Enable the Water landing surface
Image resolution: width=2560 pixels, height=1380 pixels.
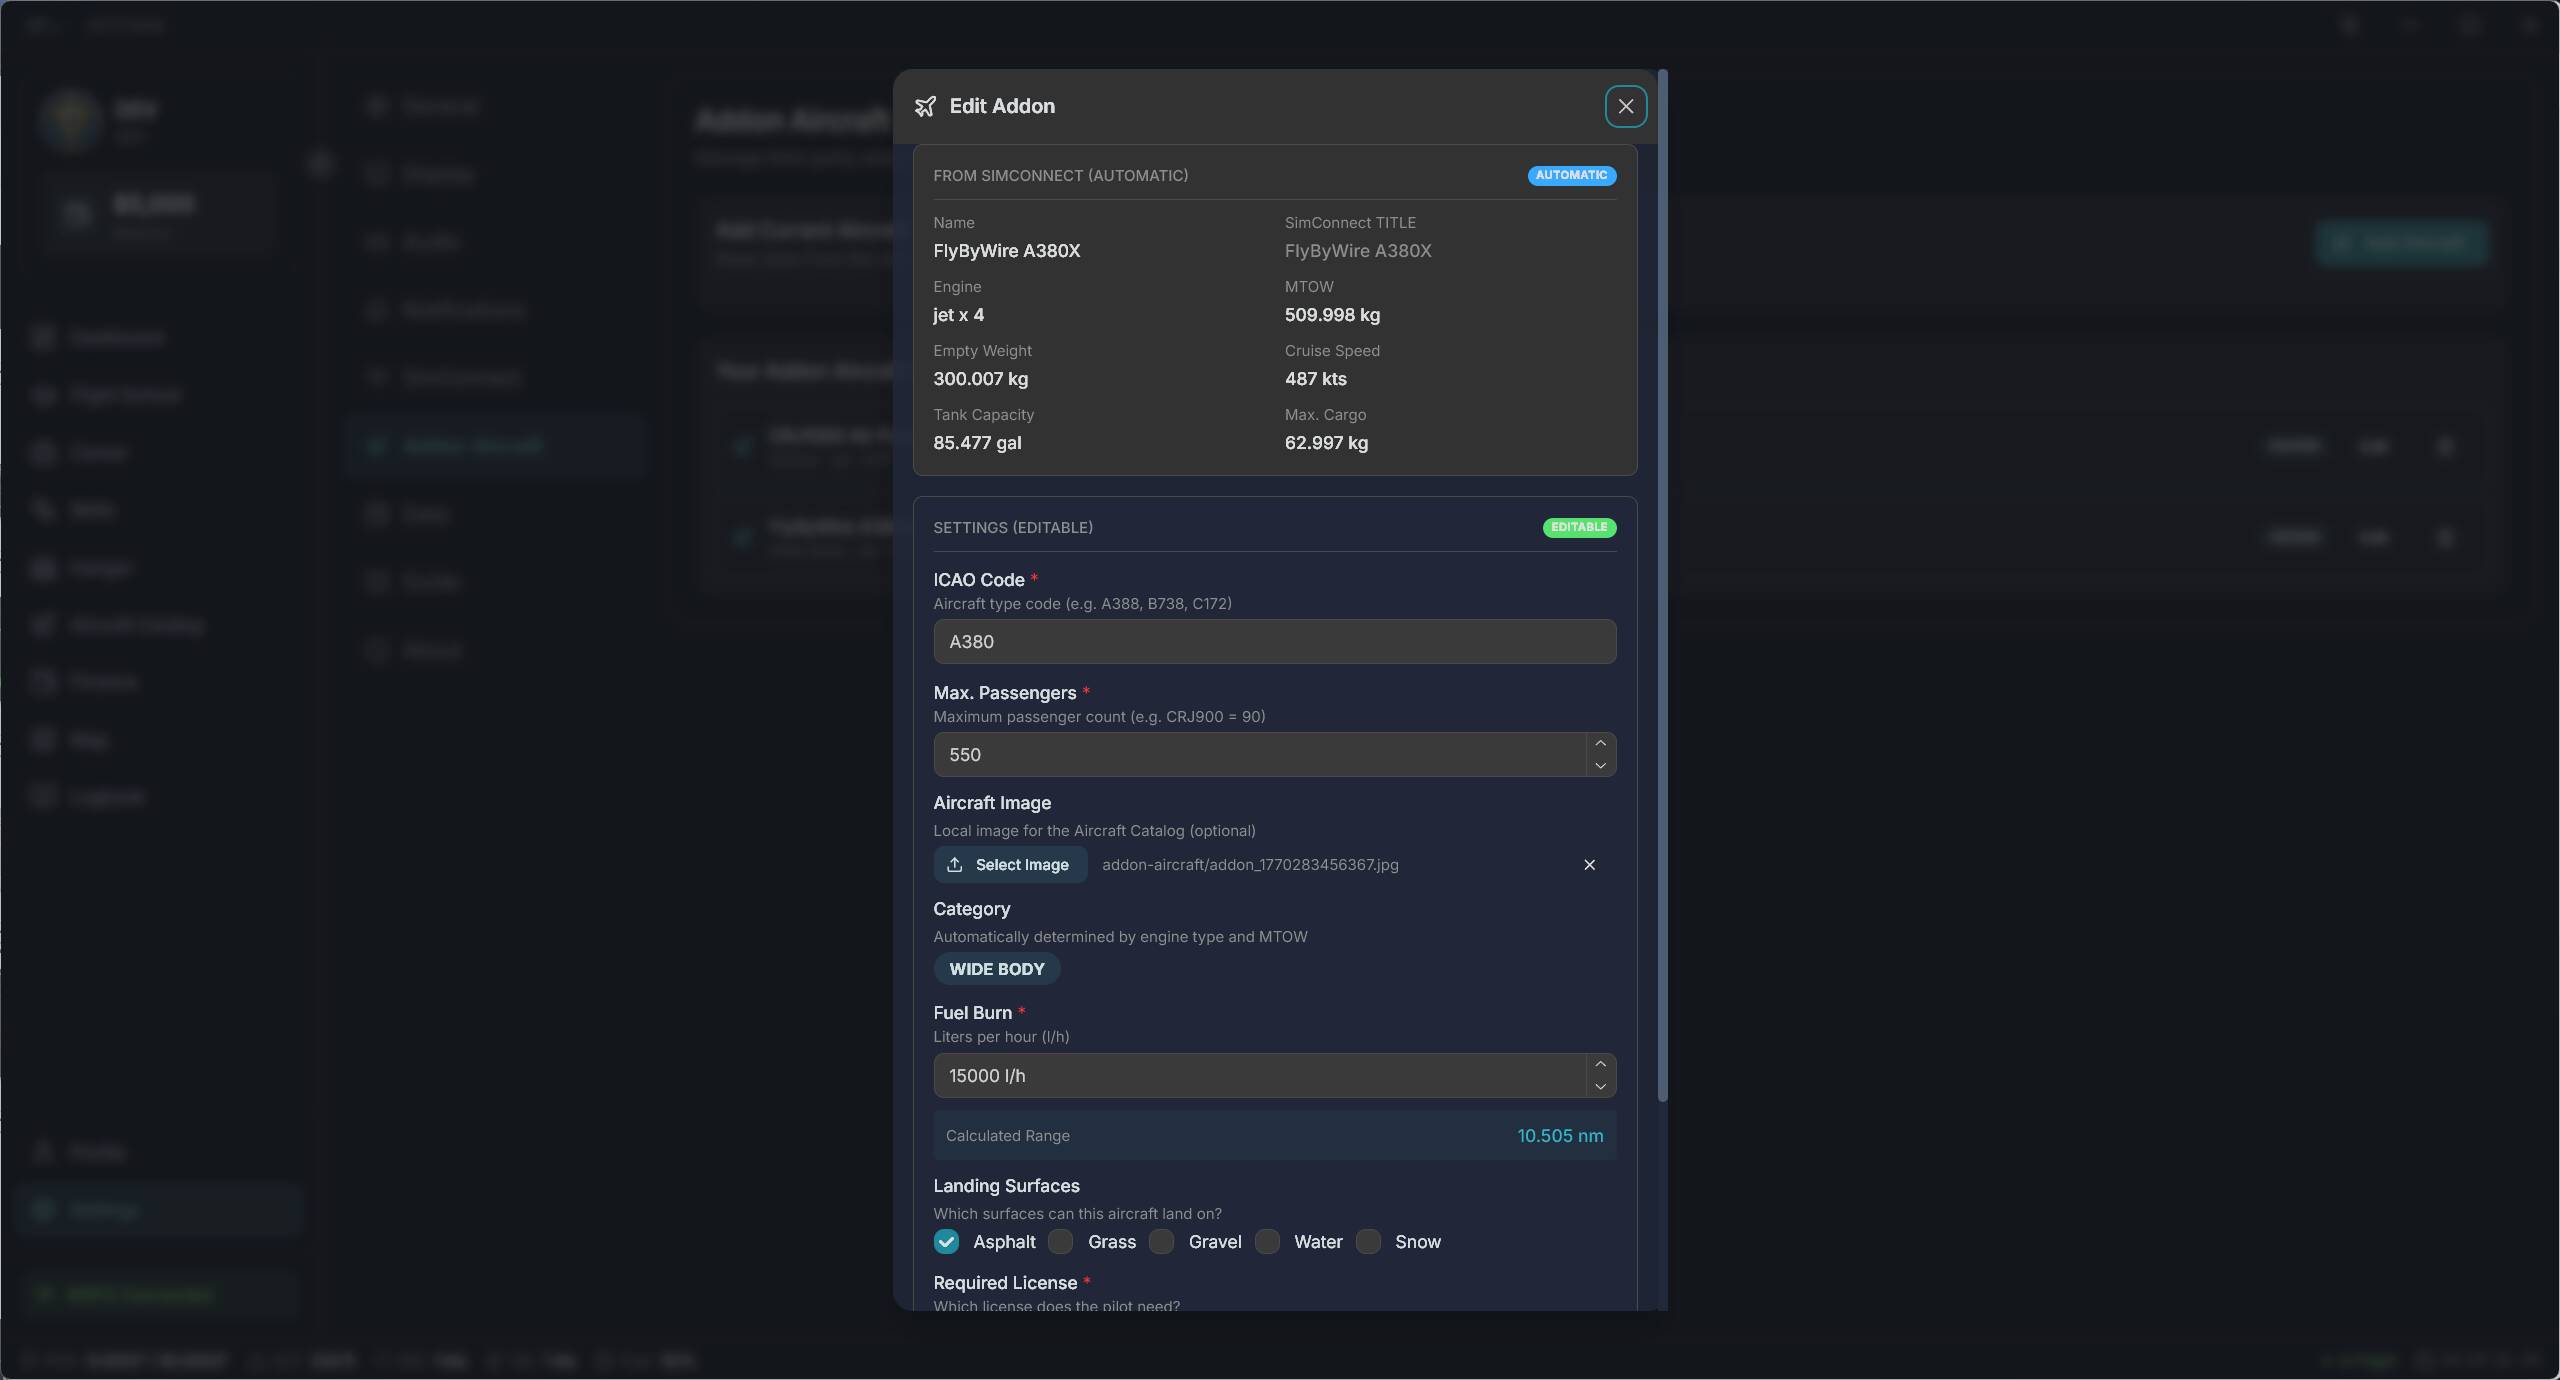click(x=1267, y=1242)
